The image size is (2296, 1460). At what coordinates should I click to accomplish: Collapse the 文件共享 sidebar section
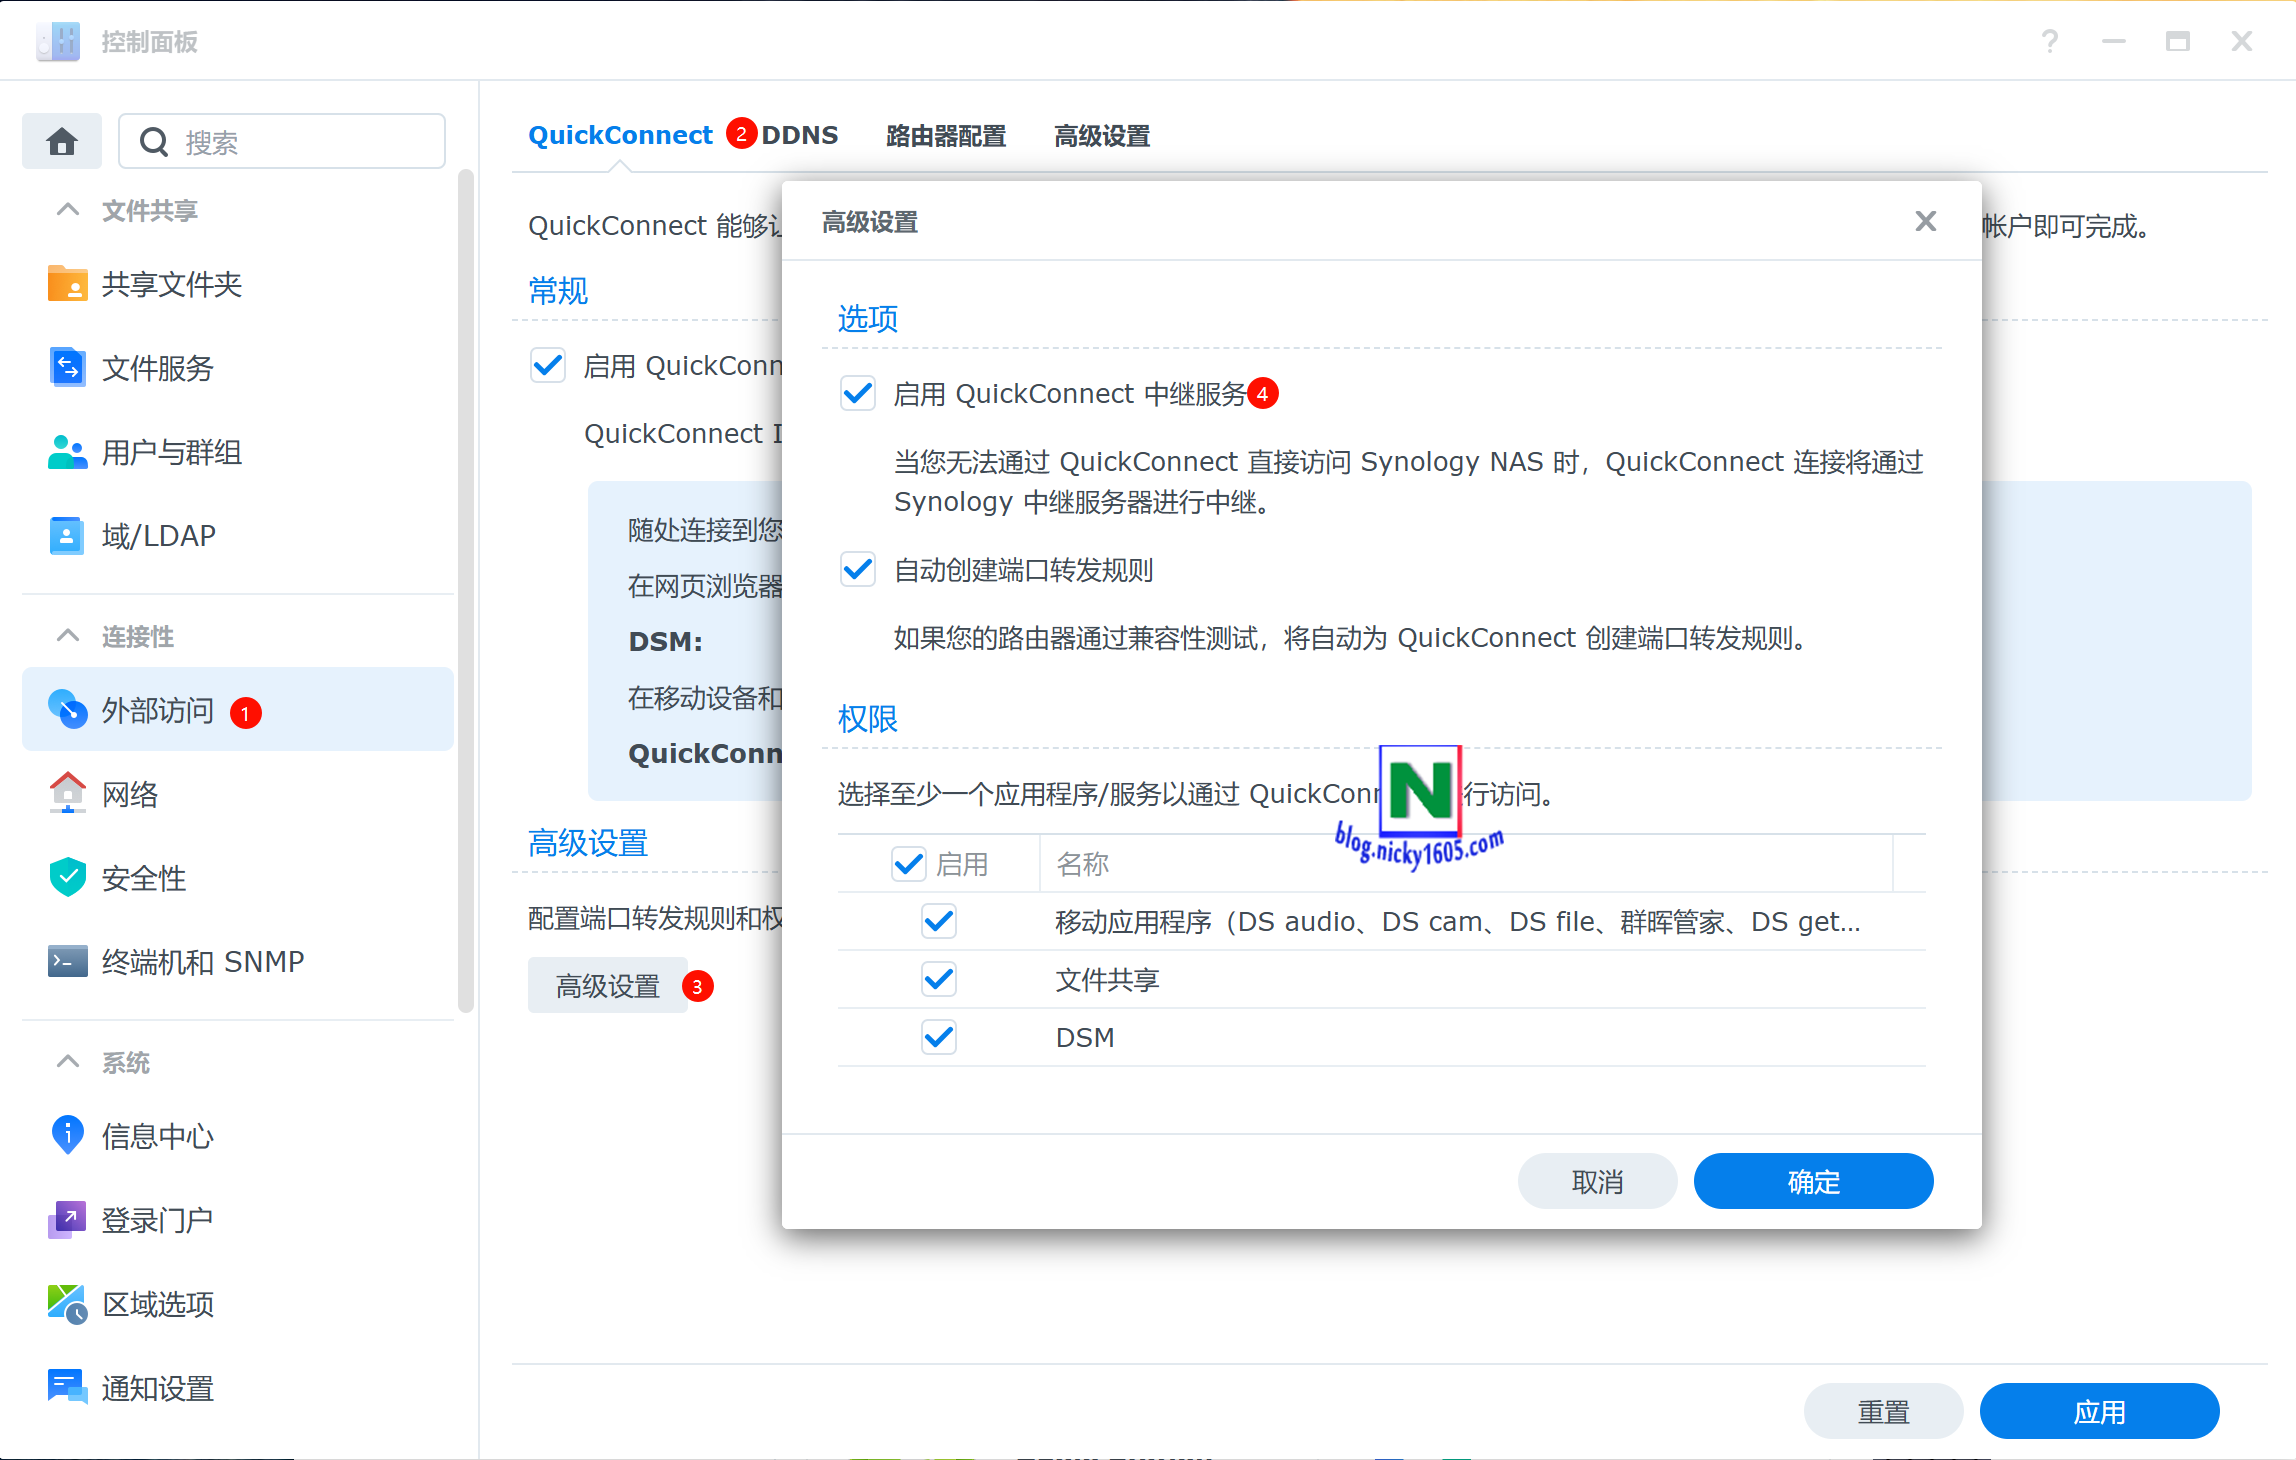(67, 210)
